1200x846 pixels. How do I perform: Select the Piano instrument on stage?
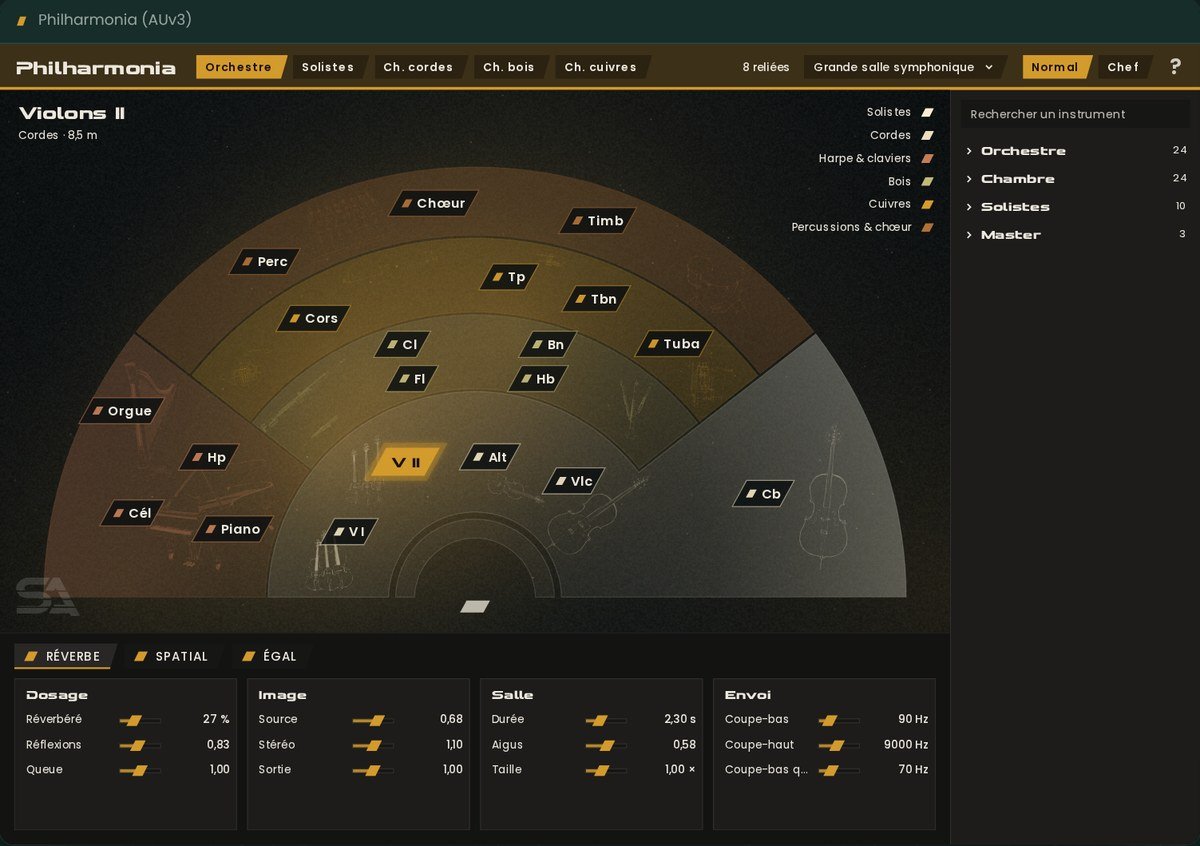(233, 529)
